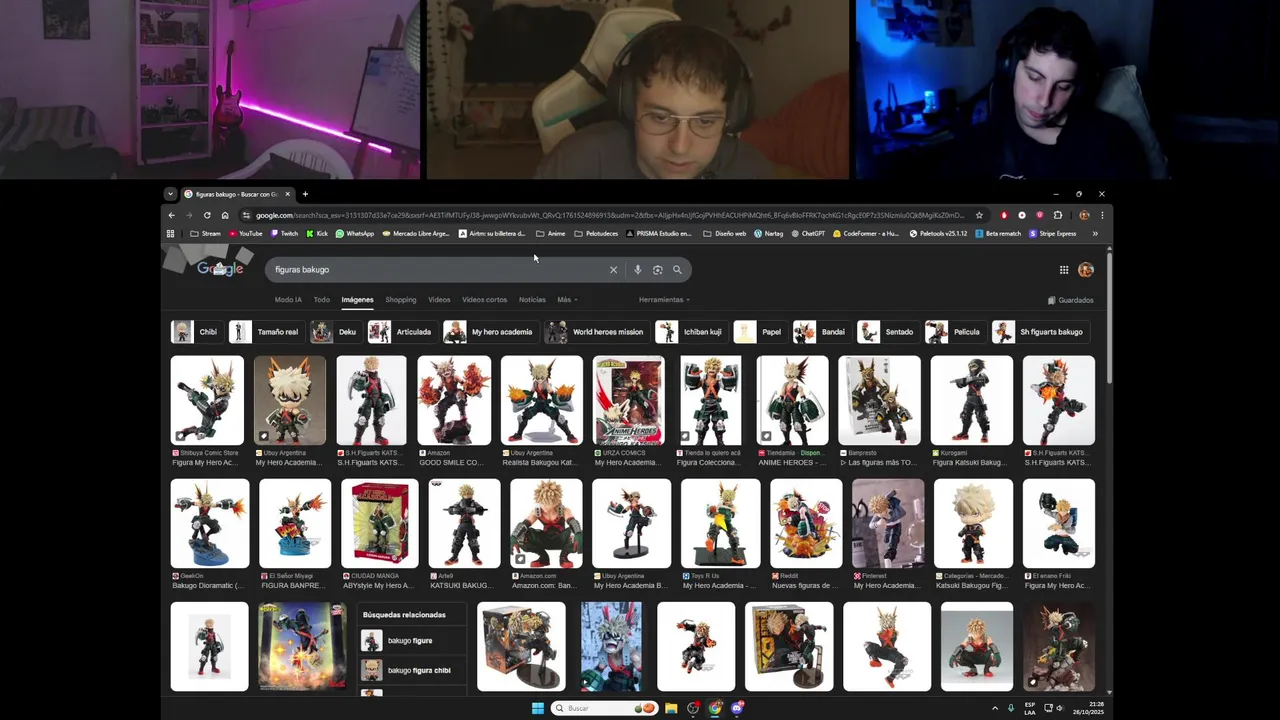Click the Google logo

(220, 269)
